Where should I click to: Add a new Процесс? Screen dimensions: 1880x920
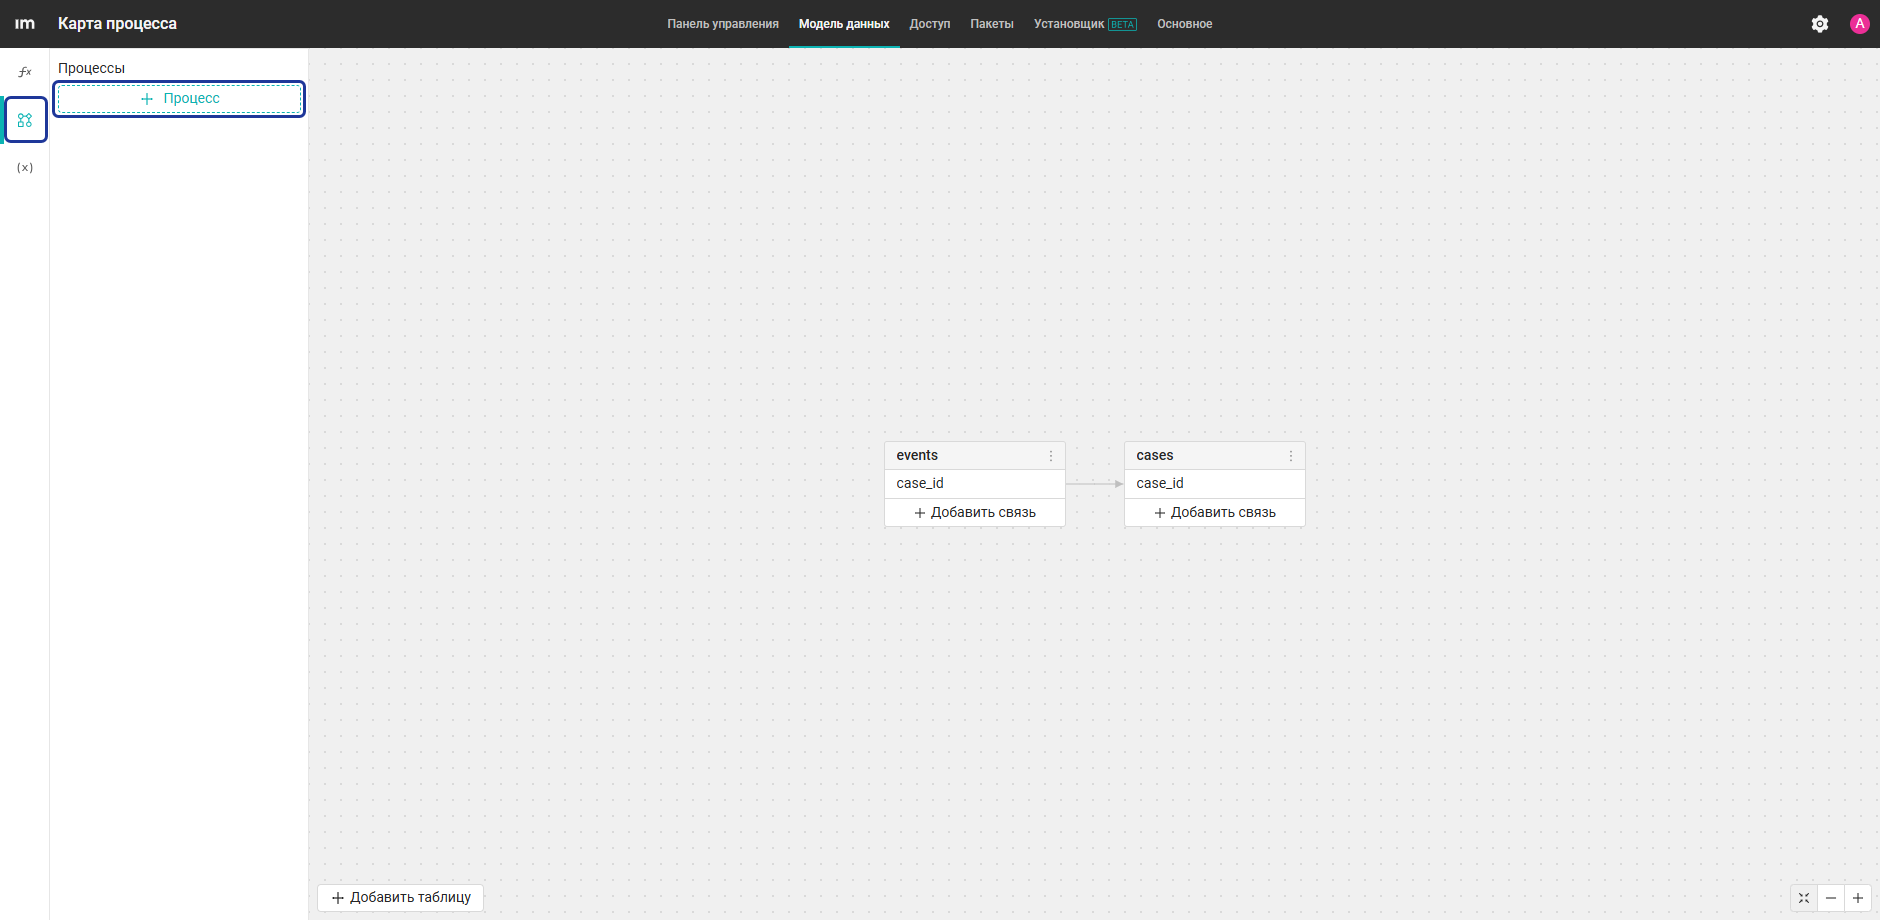179,99
